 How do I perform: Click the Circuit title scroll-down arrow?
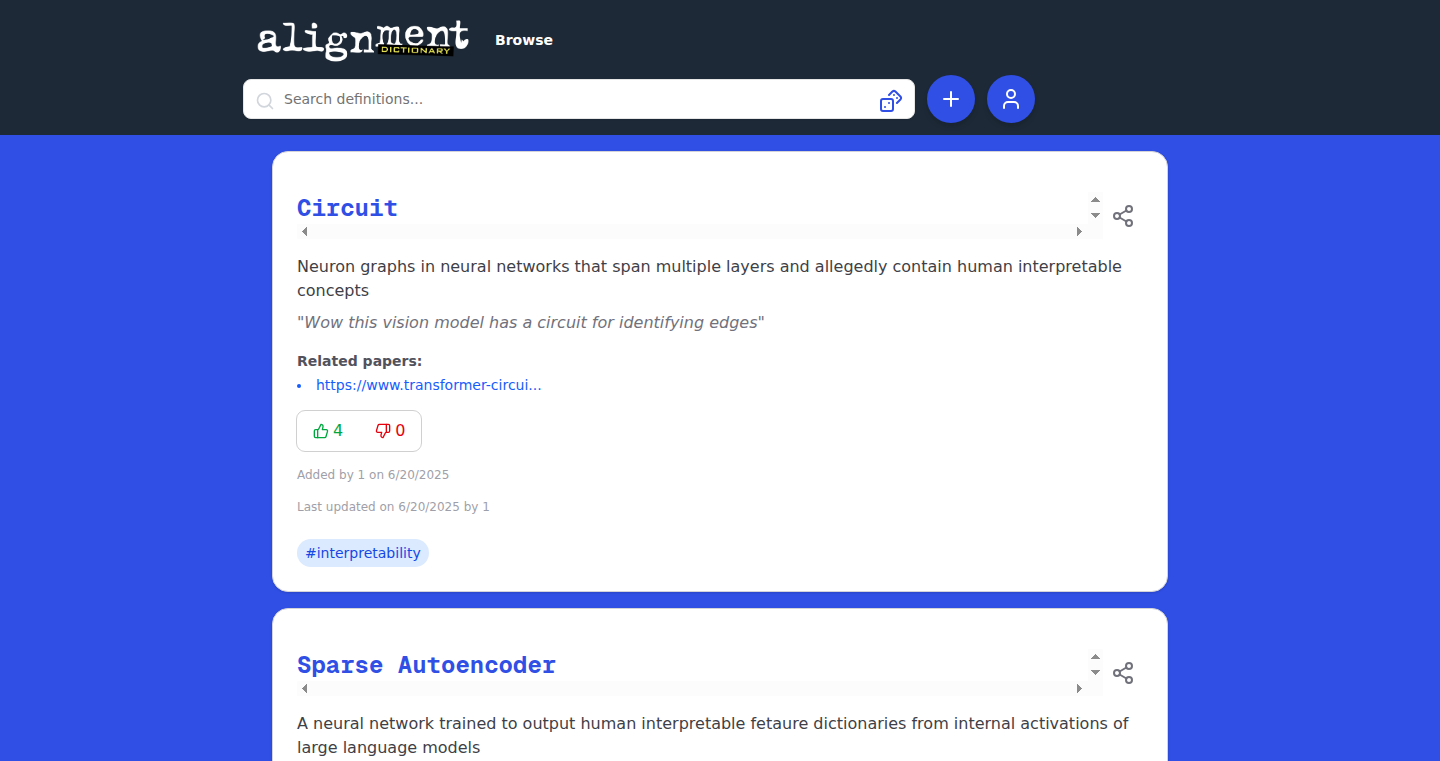coord(1095,215)
